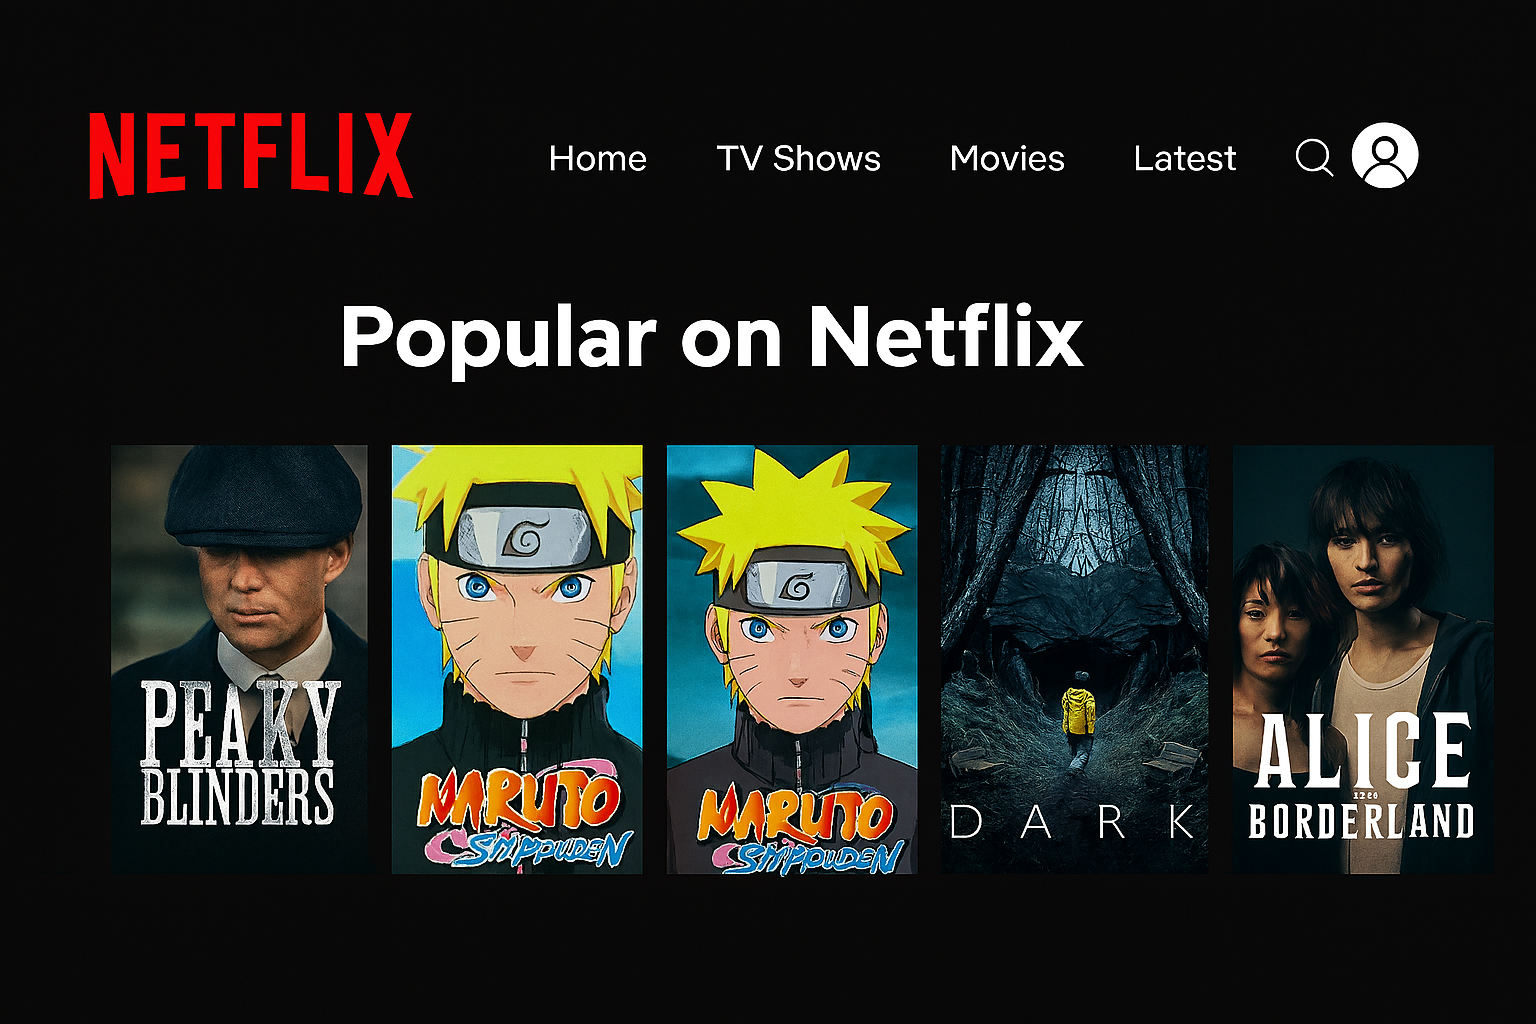Select TV Shows in the navigation
1536x1024 pixels.
pyautogui.click(x=799, y=158)
